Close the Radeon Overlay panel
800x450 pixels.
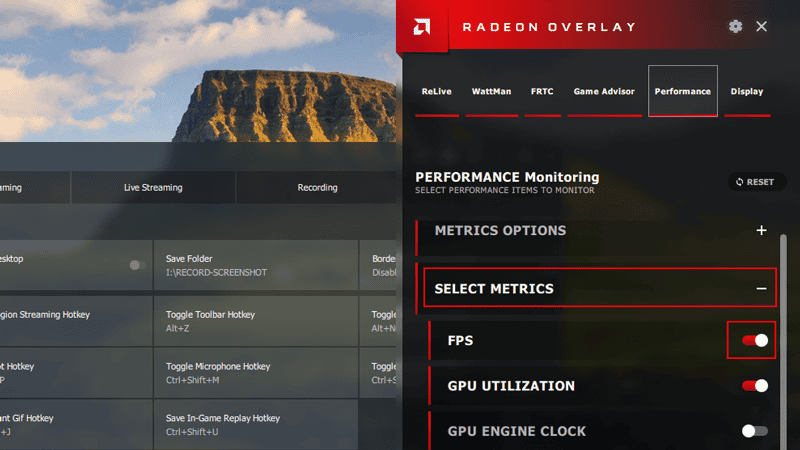762,26
